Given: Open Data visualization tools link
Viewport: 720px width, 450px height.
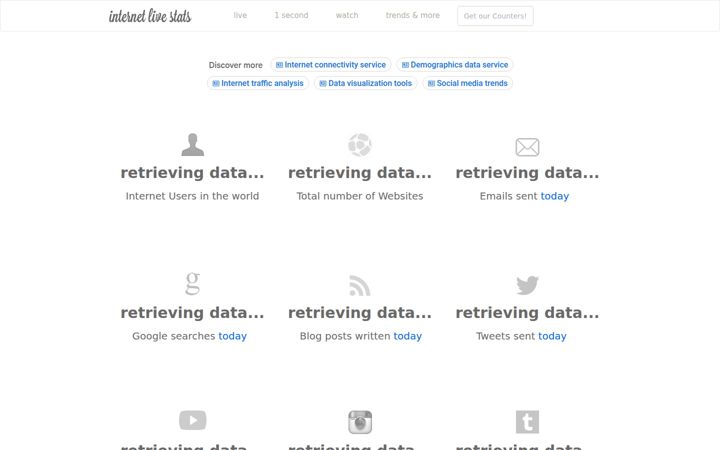Looking at the screenshot, I should click(366, 83).
